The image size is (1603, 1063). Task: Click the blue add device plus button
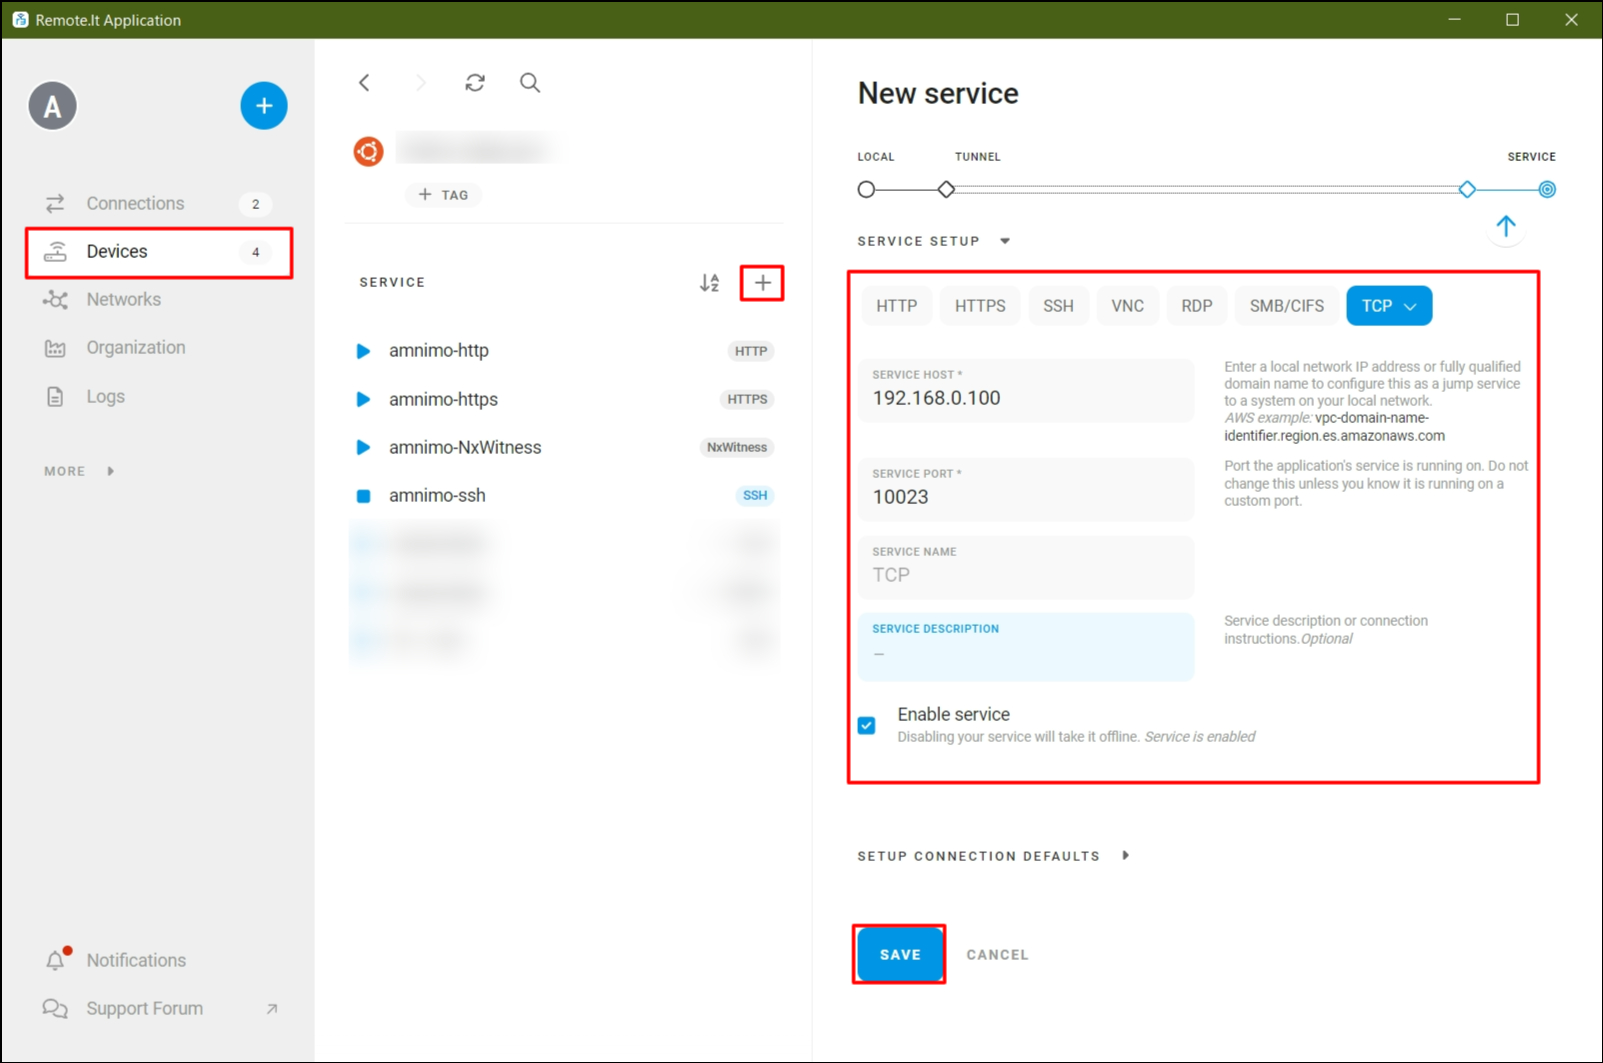coord(264,106)
